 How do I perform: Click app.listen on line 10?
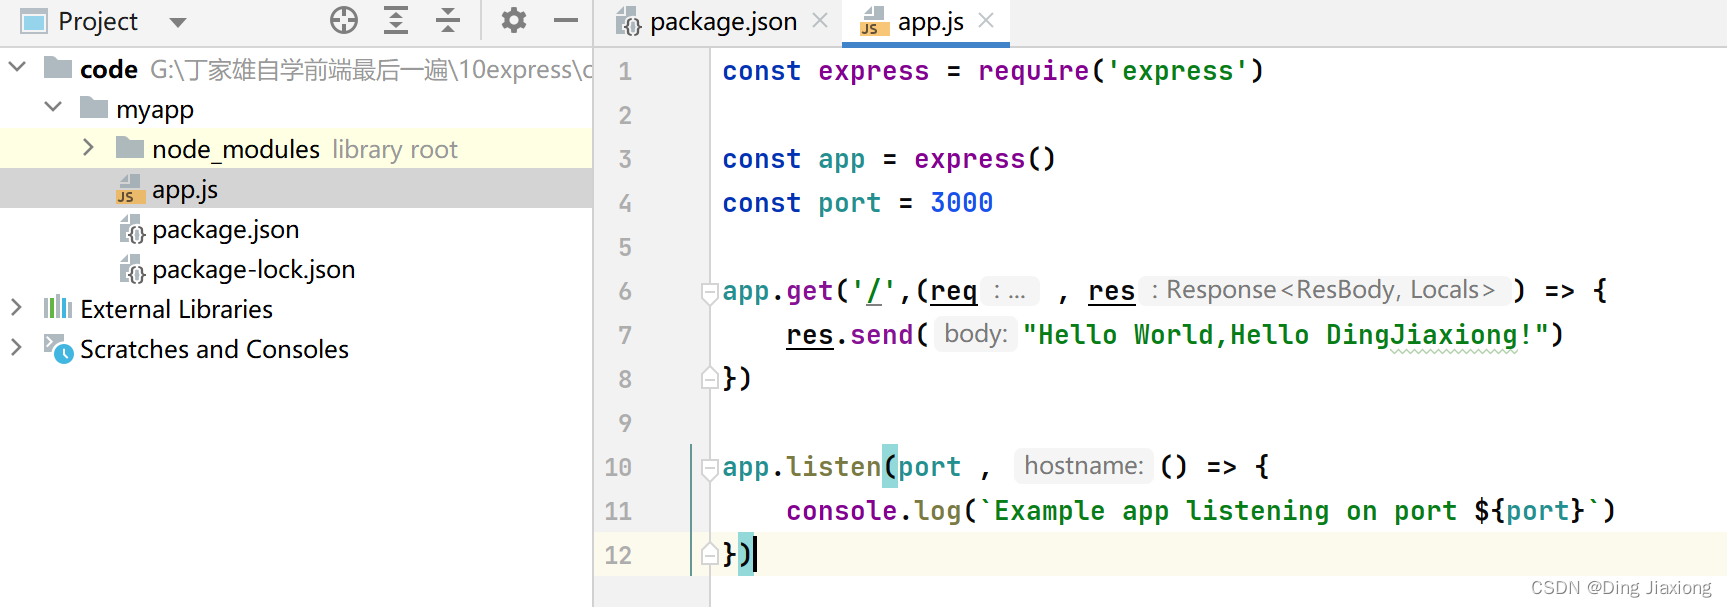point(801,467)
